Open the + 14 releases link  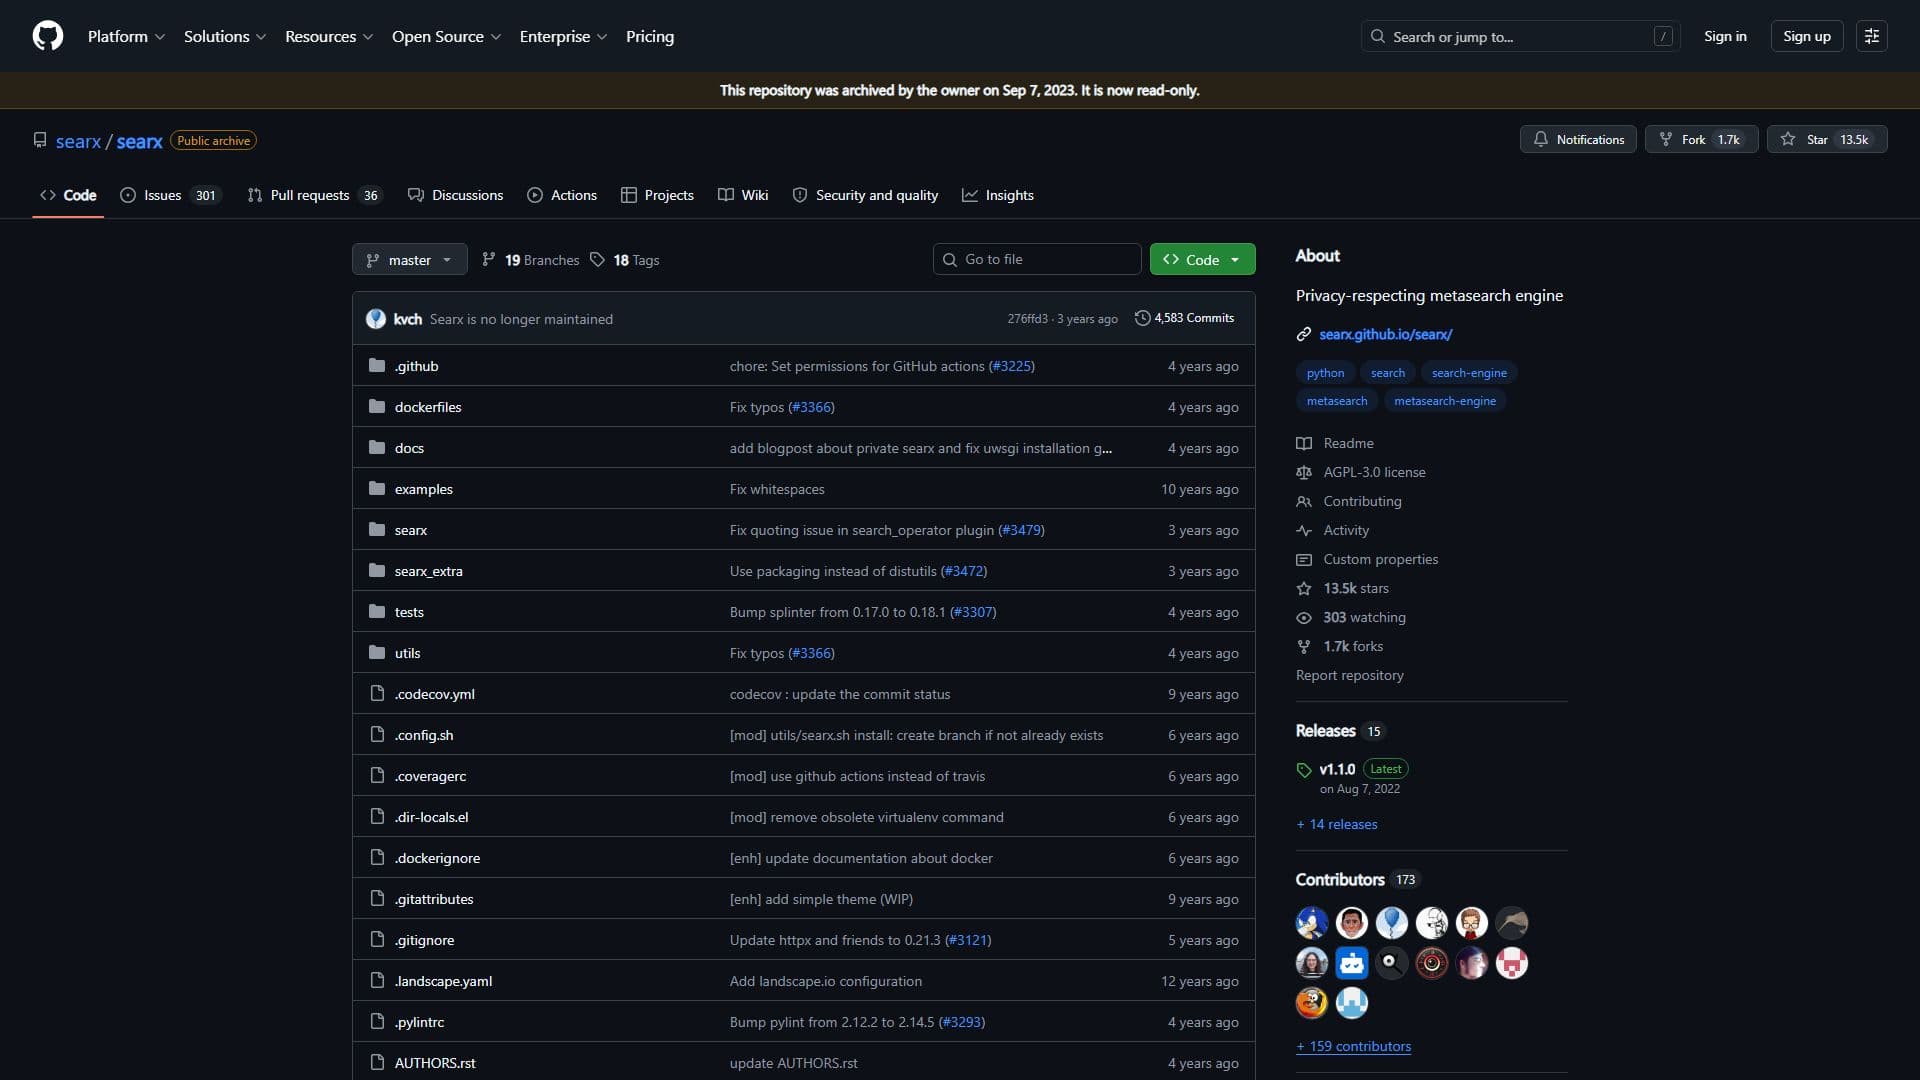[x=1337, y=824]
